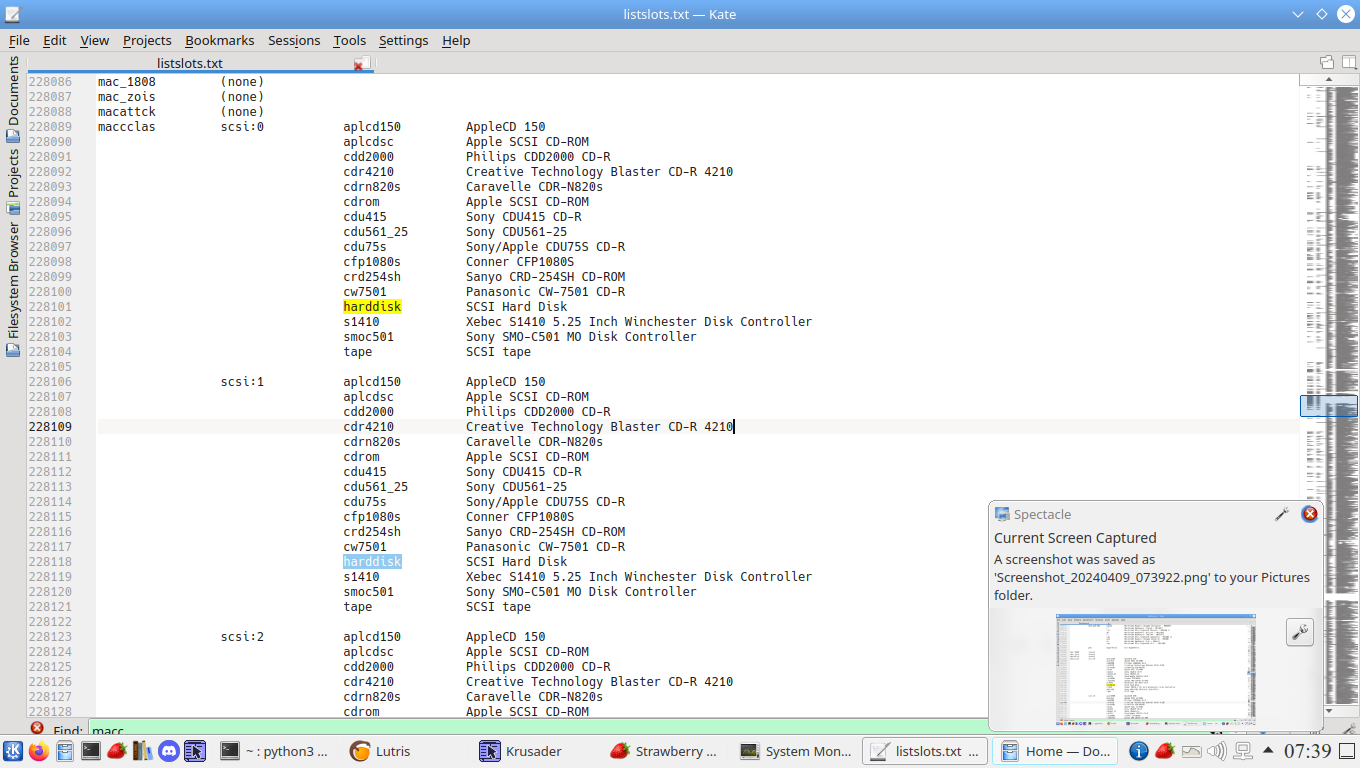Click Spectacle notification configure wrench icon
Viewport: 1360px width, 768px height.
coord(1281,514)
